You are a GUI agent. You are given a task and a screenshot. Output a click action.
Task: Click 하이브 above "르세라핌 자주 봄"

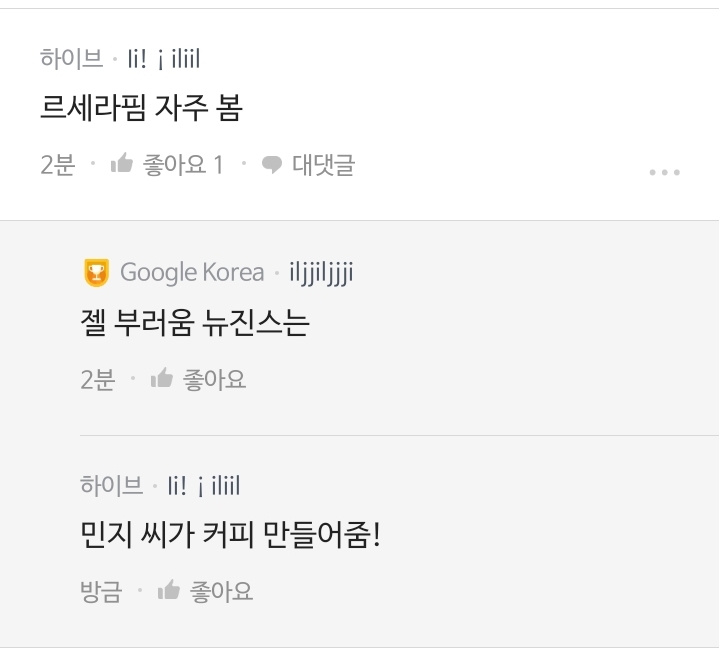71,59
